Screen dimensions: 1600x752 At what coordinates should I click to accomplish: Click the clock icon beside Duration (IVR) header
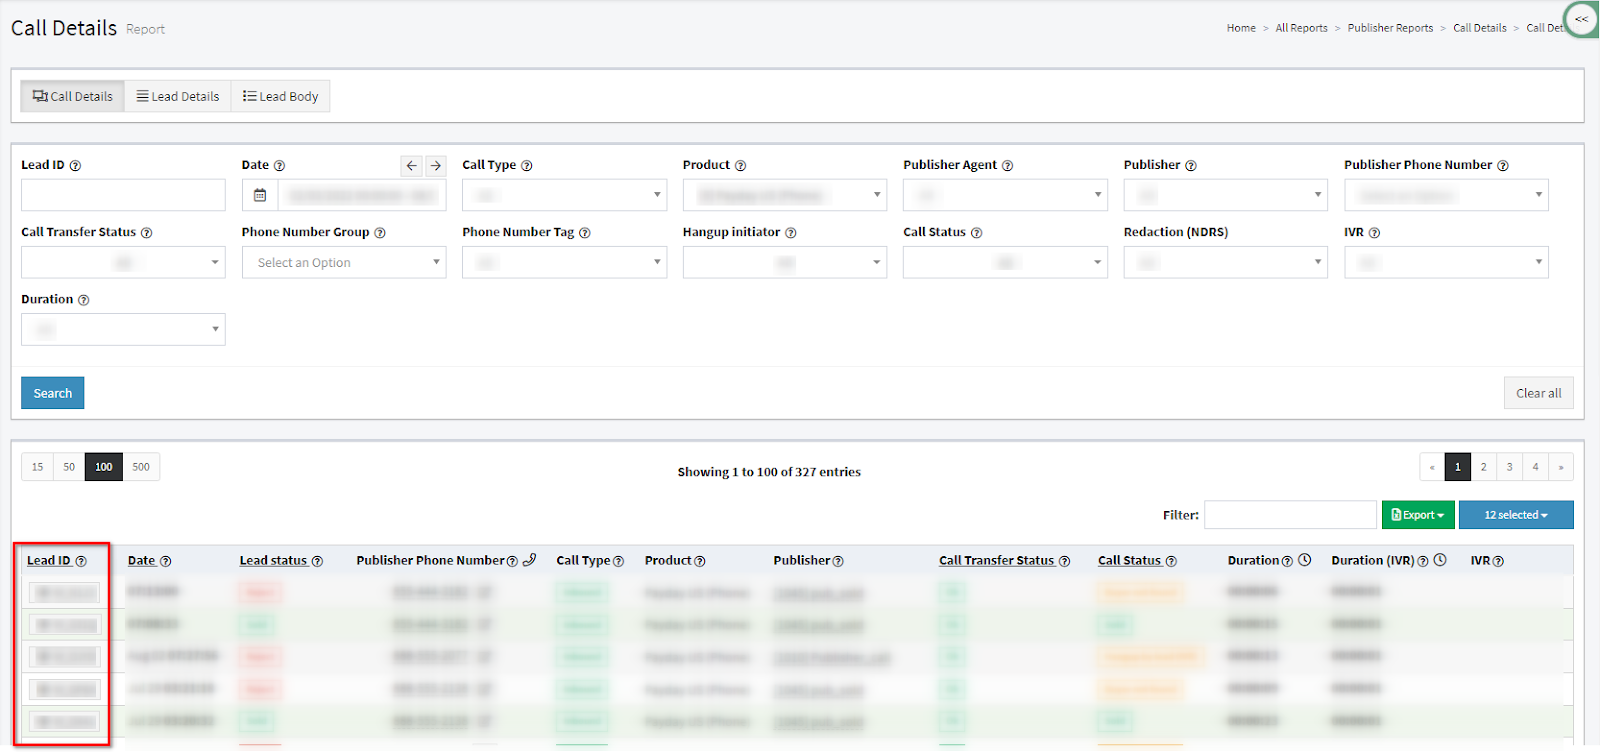1440,560
